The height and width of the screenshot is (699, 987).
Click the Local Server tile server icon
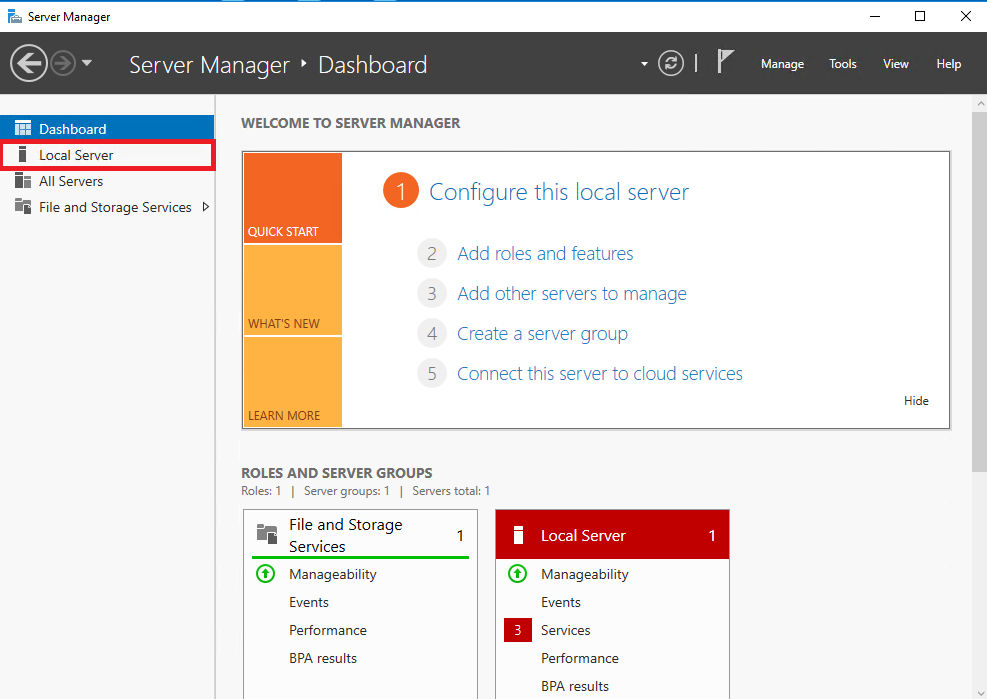(x=518, y=535)
